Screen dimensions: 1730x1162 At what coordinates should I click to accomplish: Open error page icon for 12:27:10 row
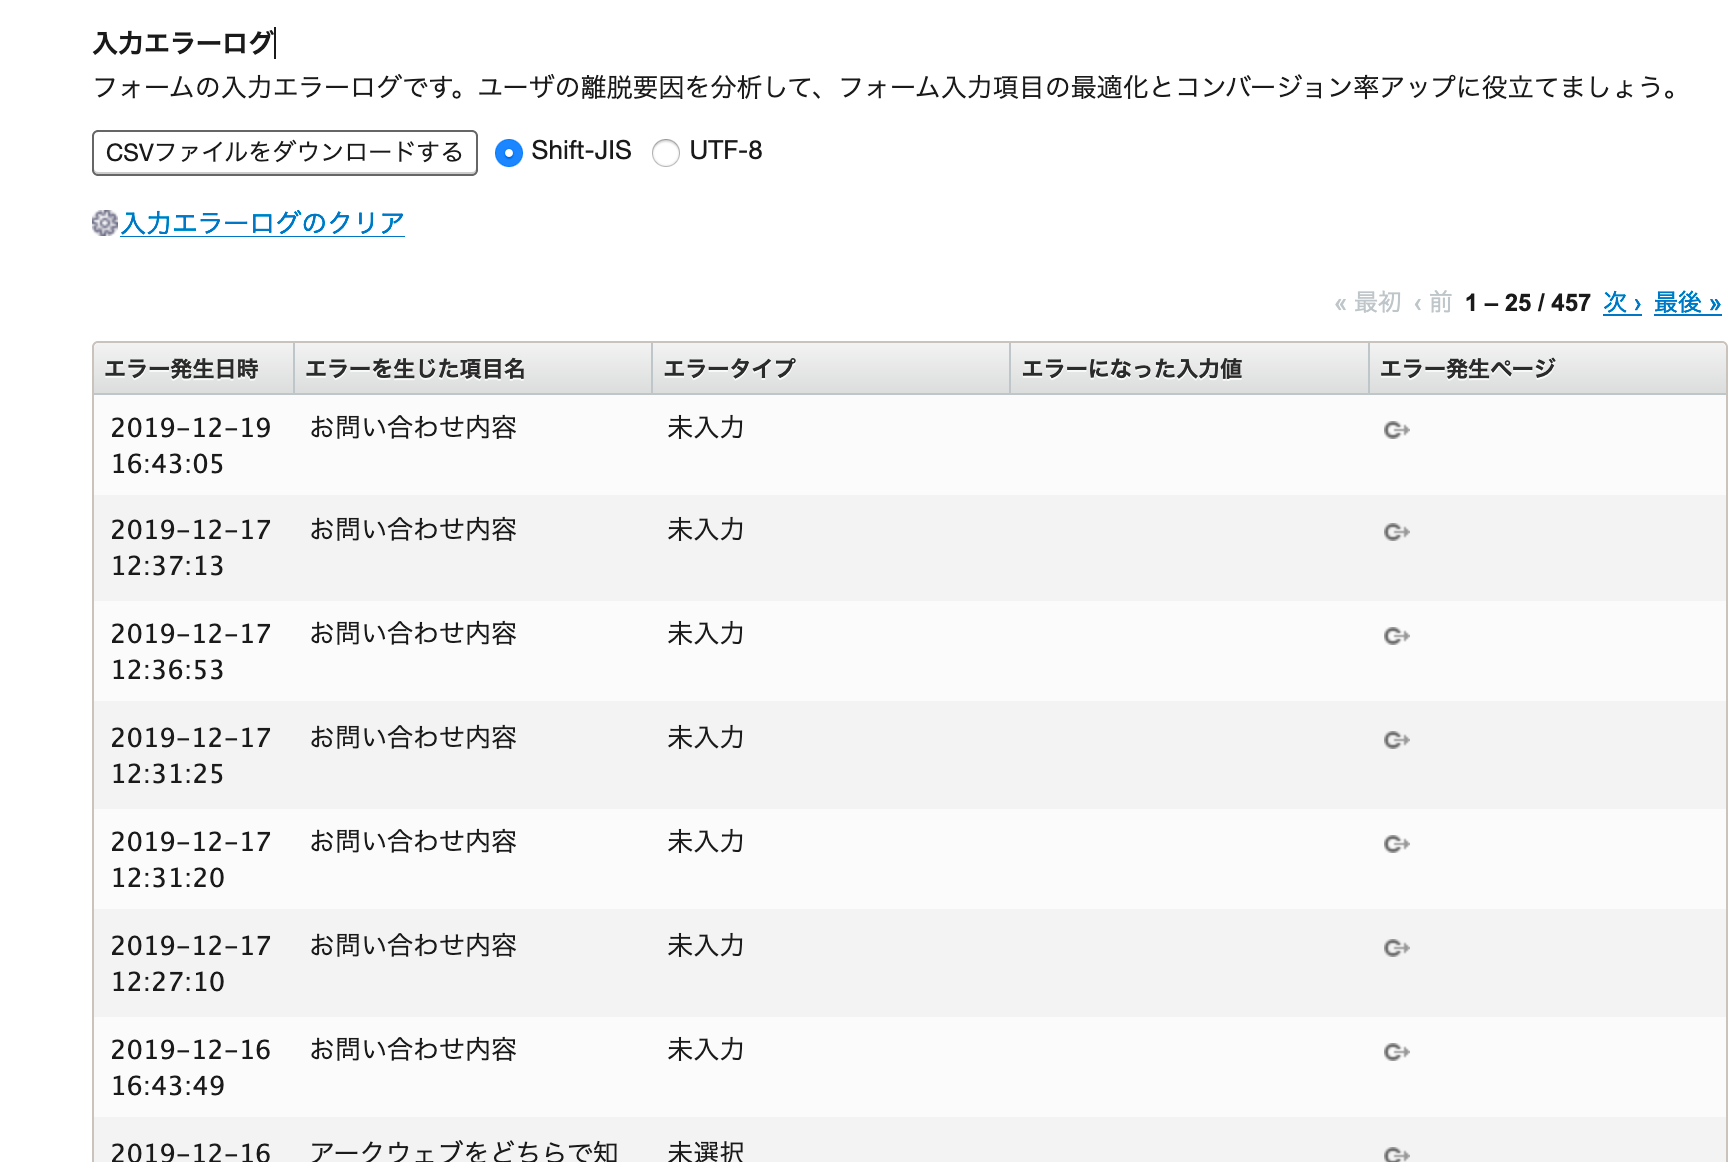click(x=1396, y=948)
